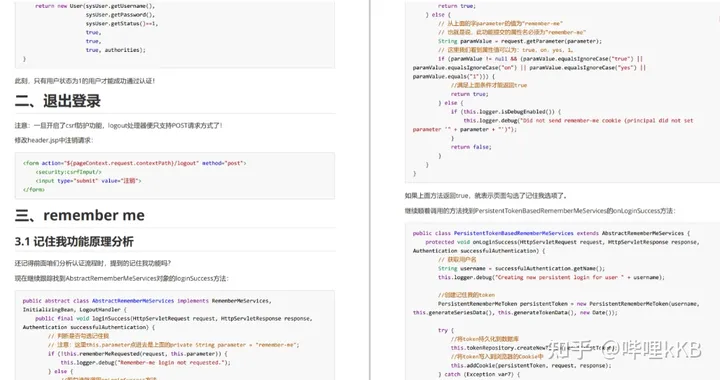Screen dimensions: 720x380
Task: Select the "sysUser.getStatus()==1," code line
Action: [122, 23]
